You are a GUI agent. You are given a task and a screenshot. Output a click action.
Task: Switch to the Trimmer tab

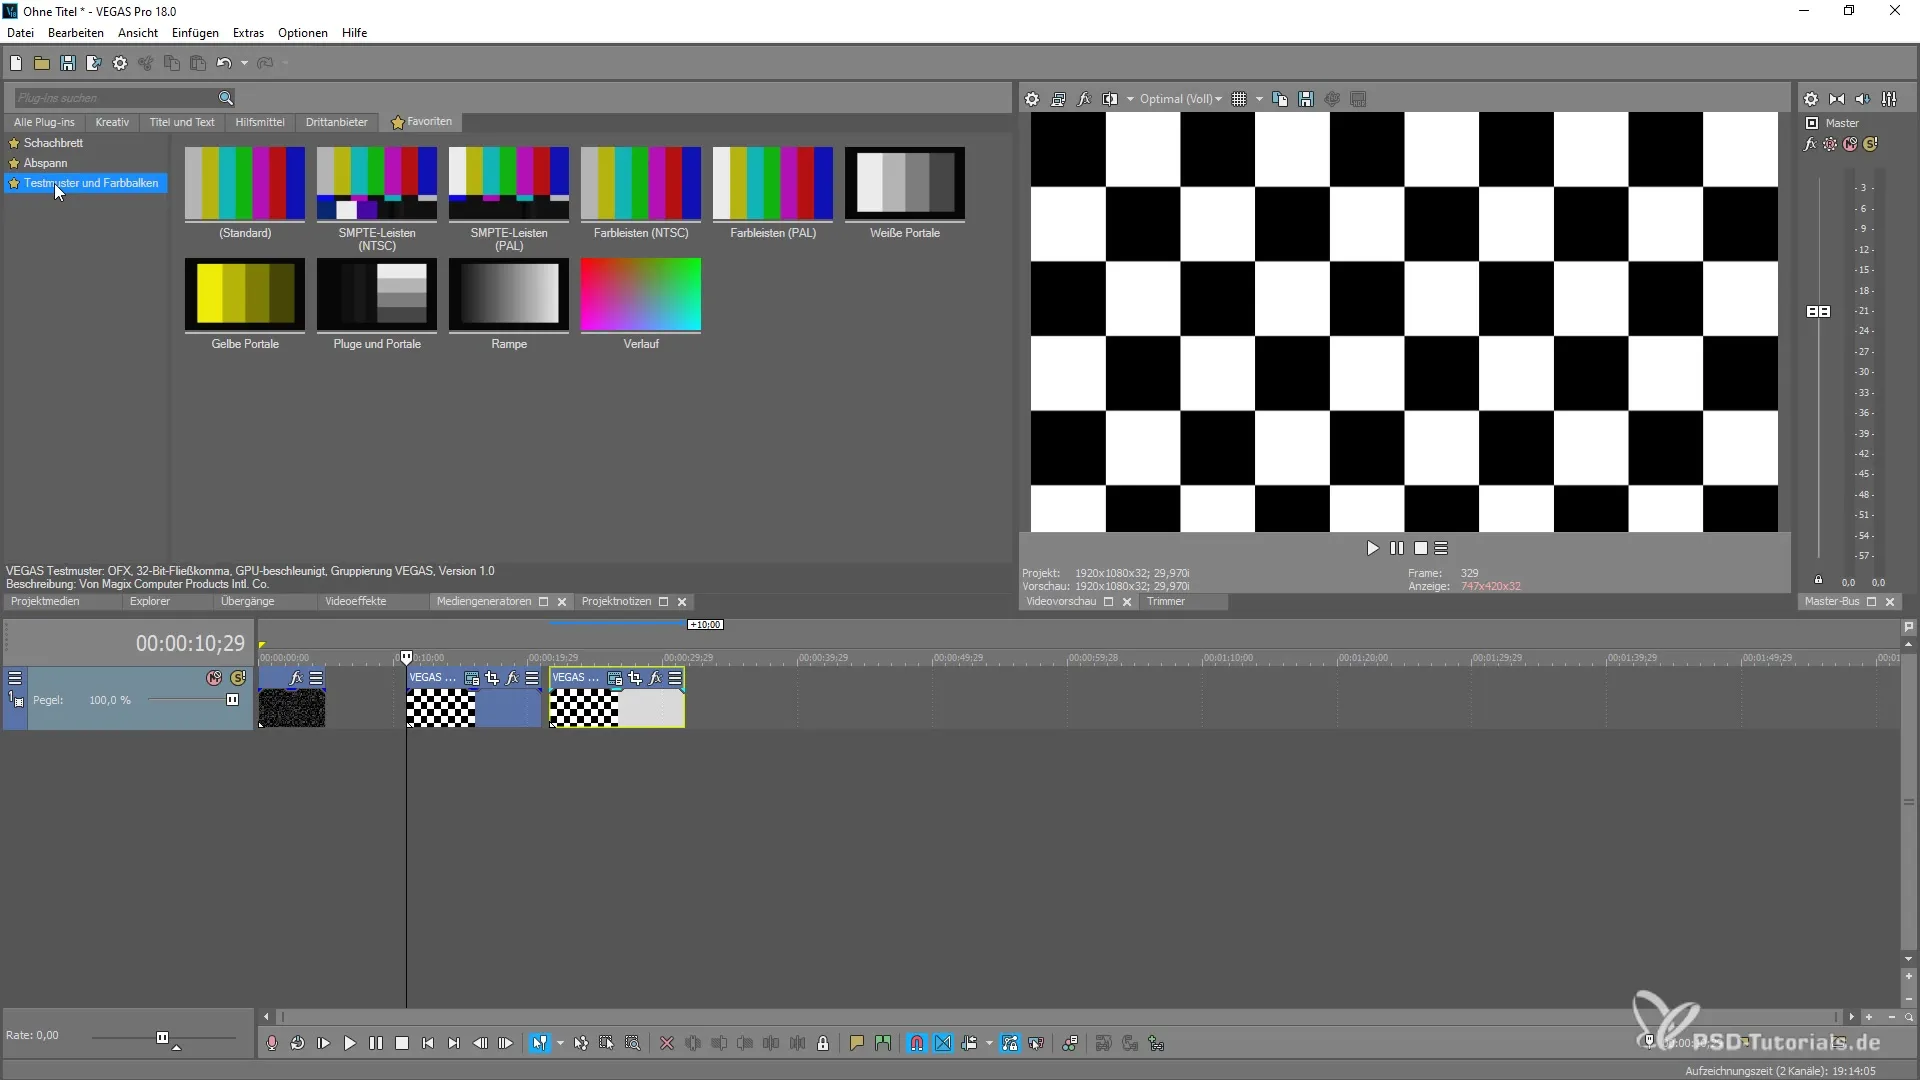pyautogui.click(x=1166, y=601)
